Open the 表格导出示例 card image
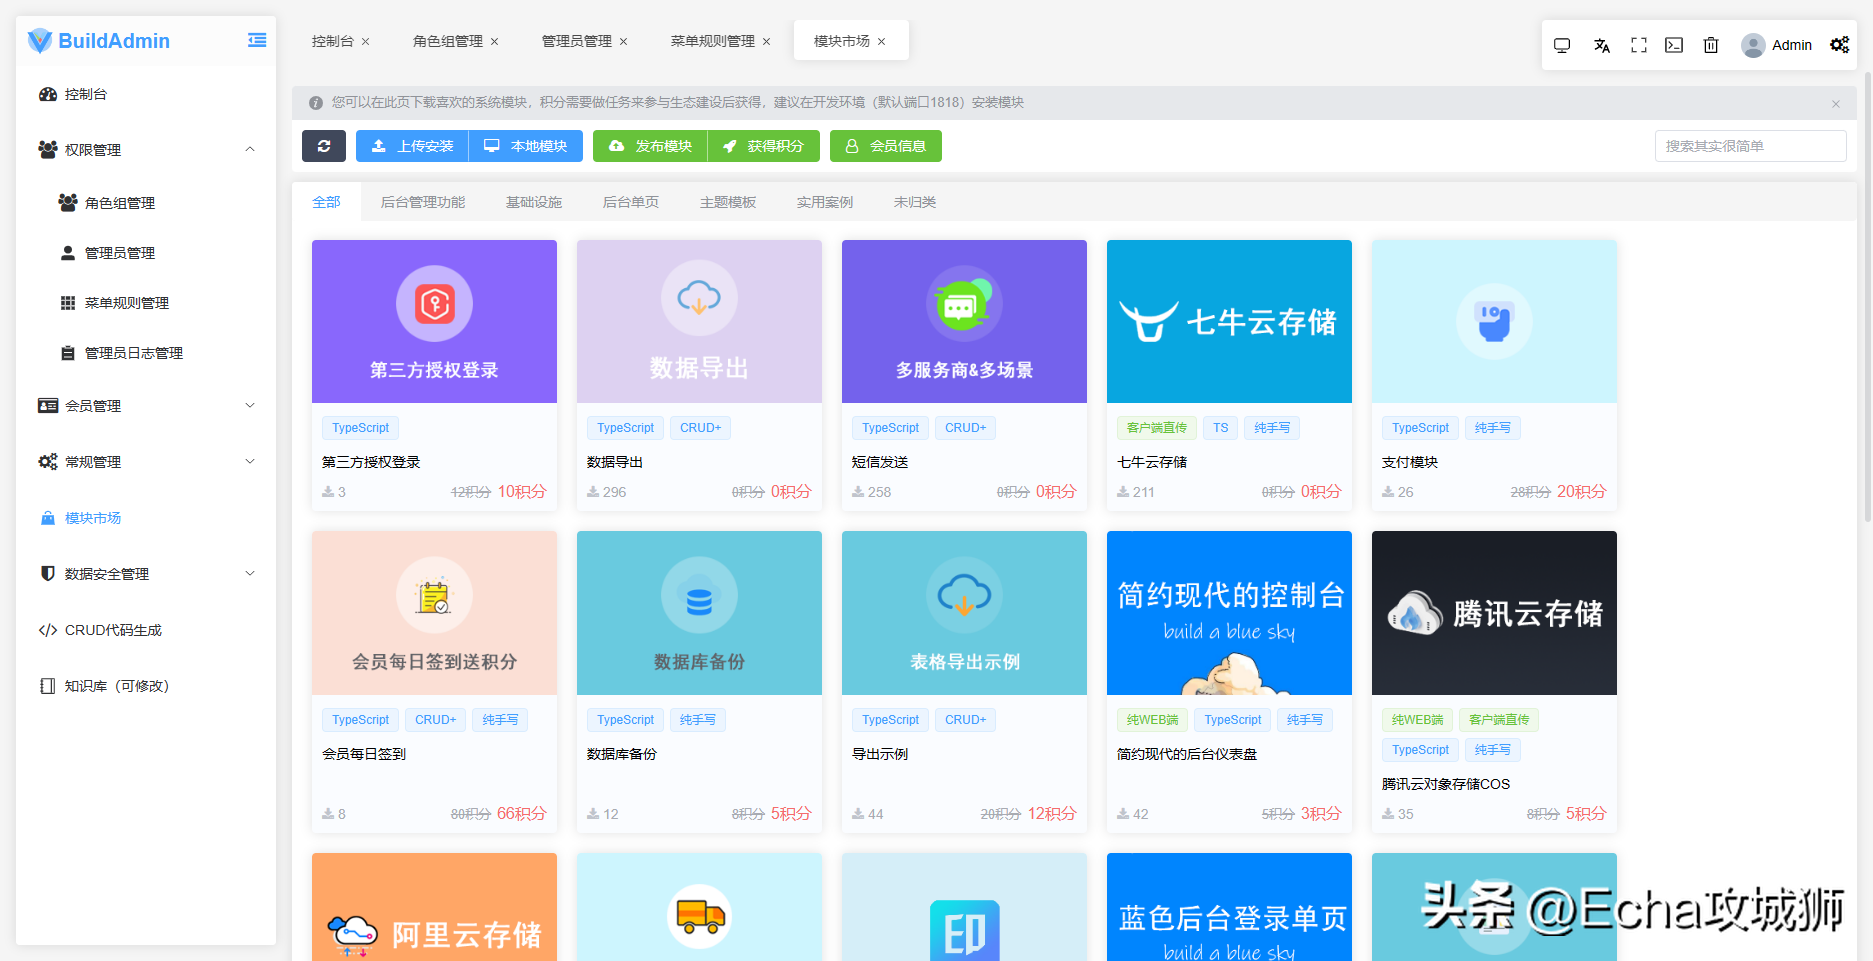This screenshot has width=1873, height=961. coord(964,613)
